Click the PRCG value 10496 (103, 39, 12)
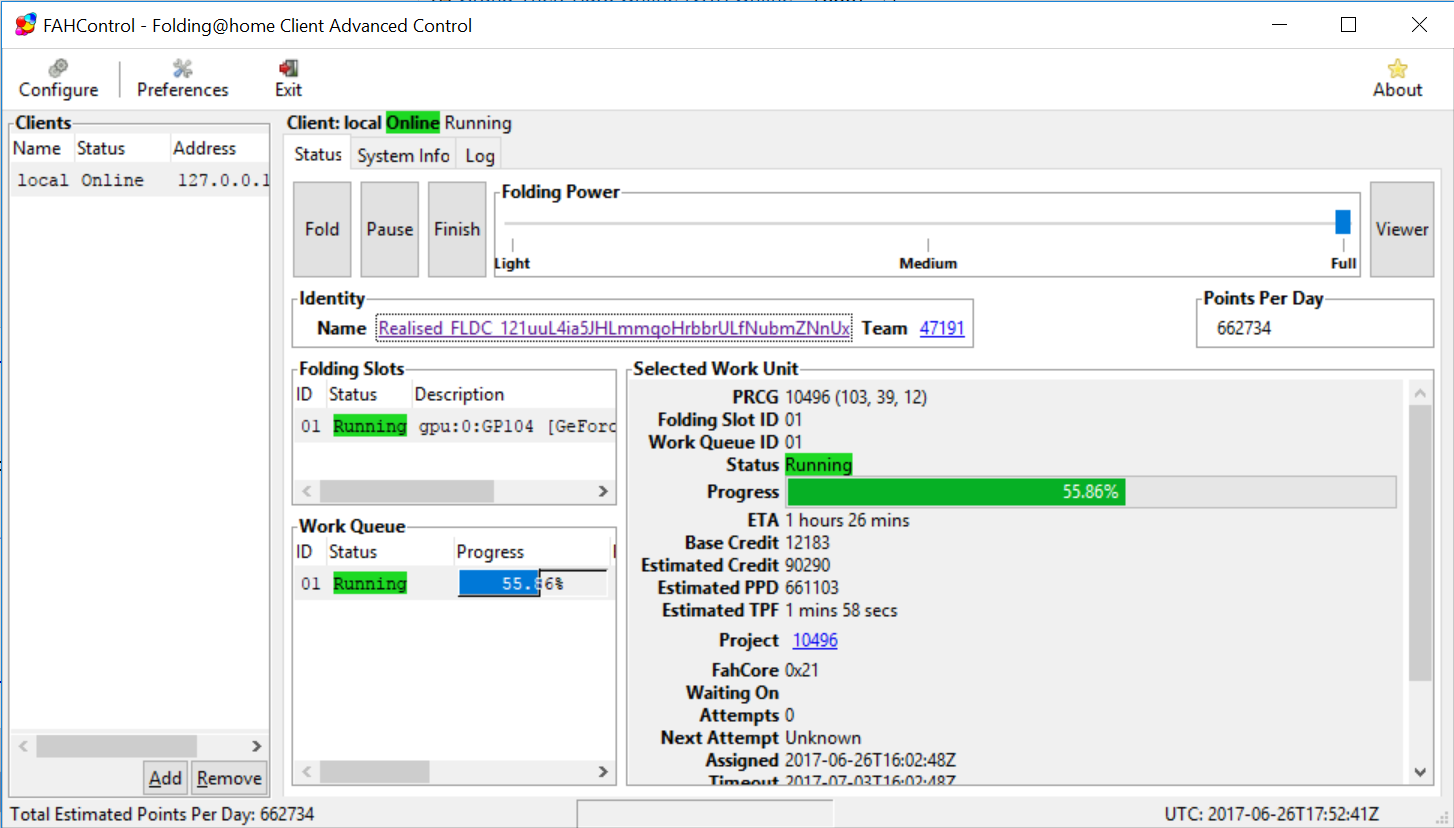The width and height of the screenshot is (1454, 828). point(856,398)
